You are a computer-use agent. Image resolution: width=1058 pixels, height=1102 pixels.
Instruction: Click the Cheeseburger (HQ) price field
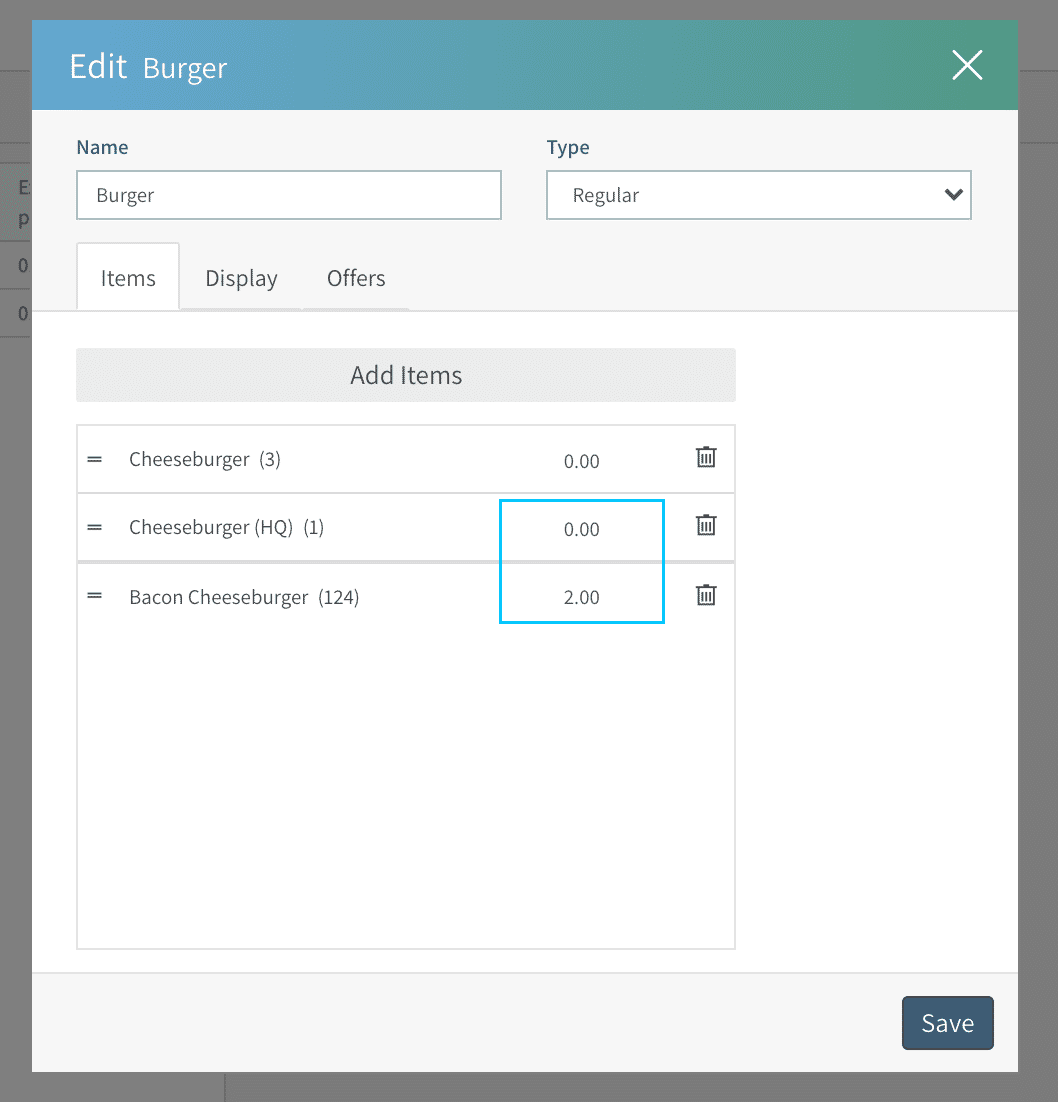(x=581, y=529)
